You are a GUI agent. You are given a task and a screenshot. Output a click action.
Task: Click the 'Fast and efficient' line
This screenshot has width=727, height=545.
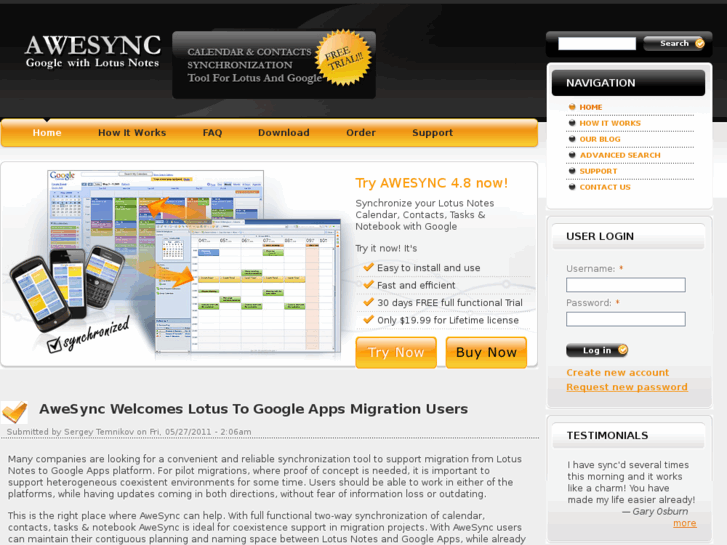click(416, 285)
